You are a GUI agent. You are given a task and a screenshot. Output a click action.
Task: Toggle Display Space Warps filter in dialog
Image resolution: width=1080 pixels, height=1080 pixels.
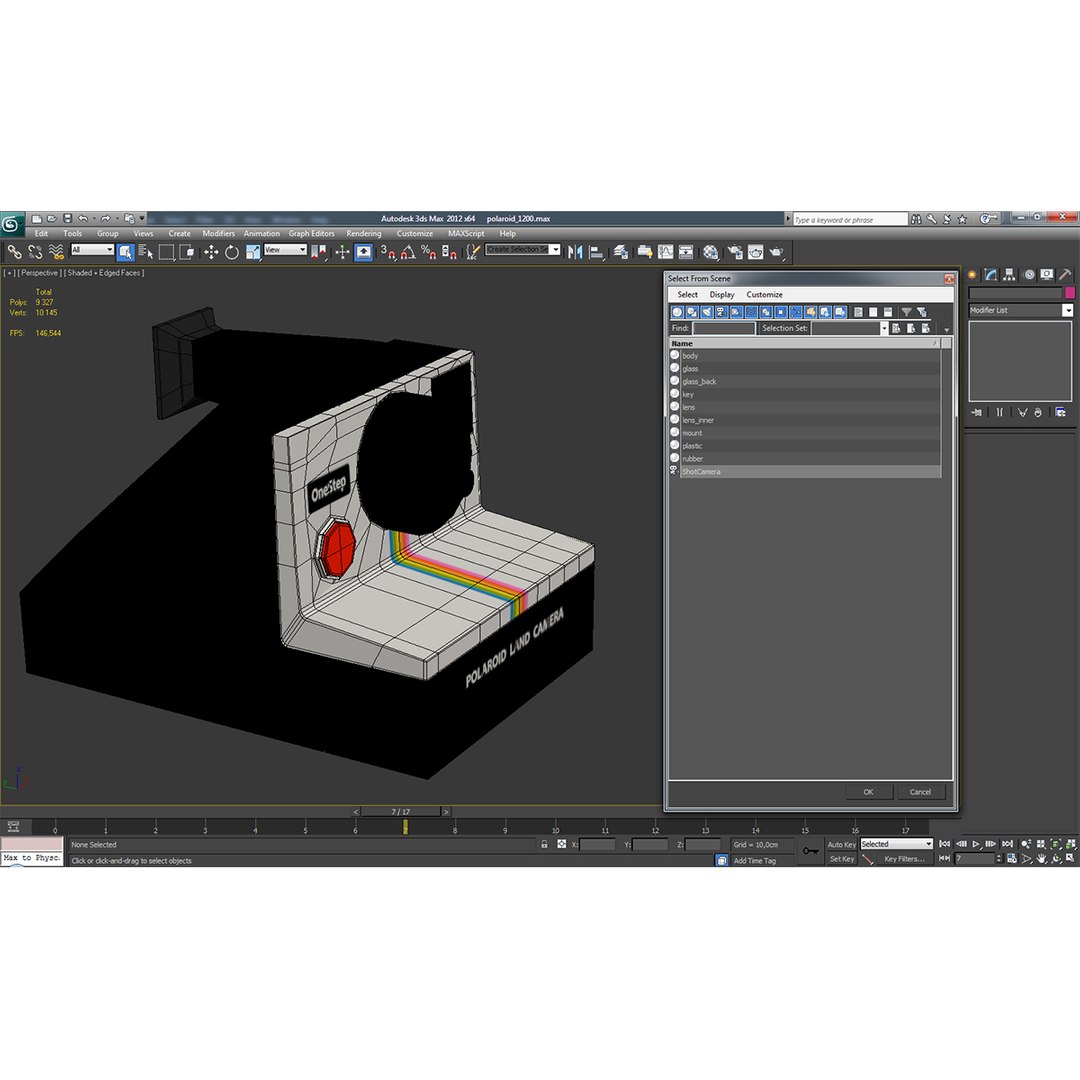(751, 312)
